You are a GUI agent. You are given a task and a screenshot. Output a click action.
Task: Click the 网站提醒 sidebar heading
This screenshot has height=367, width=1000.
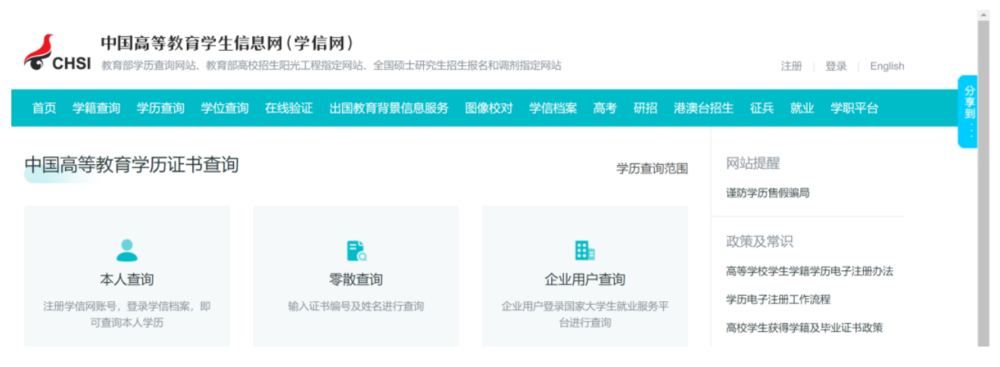(x=753, y=163)
